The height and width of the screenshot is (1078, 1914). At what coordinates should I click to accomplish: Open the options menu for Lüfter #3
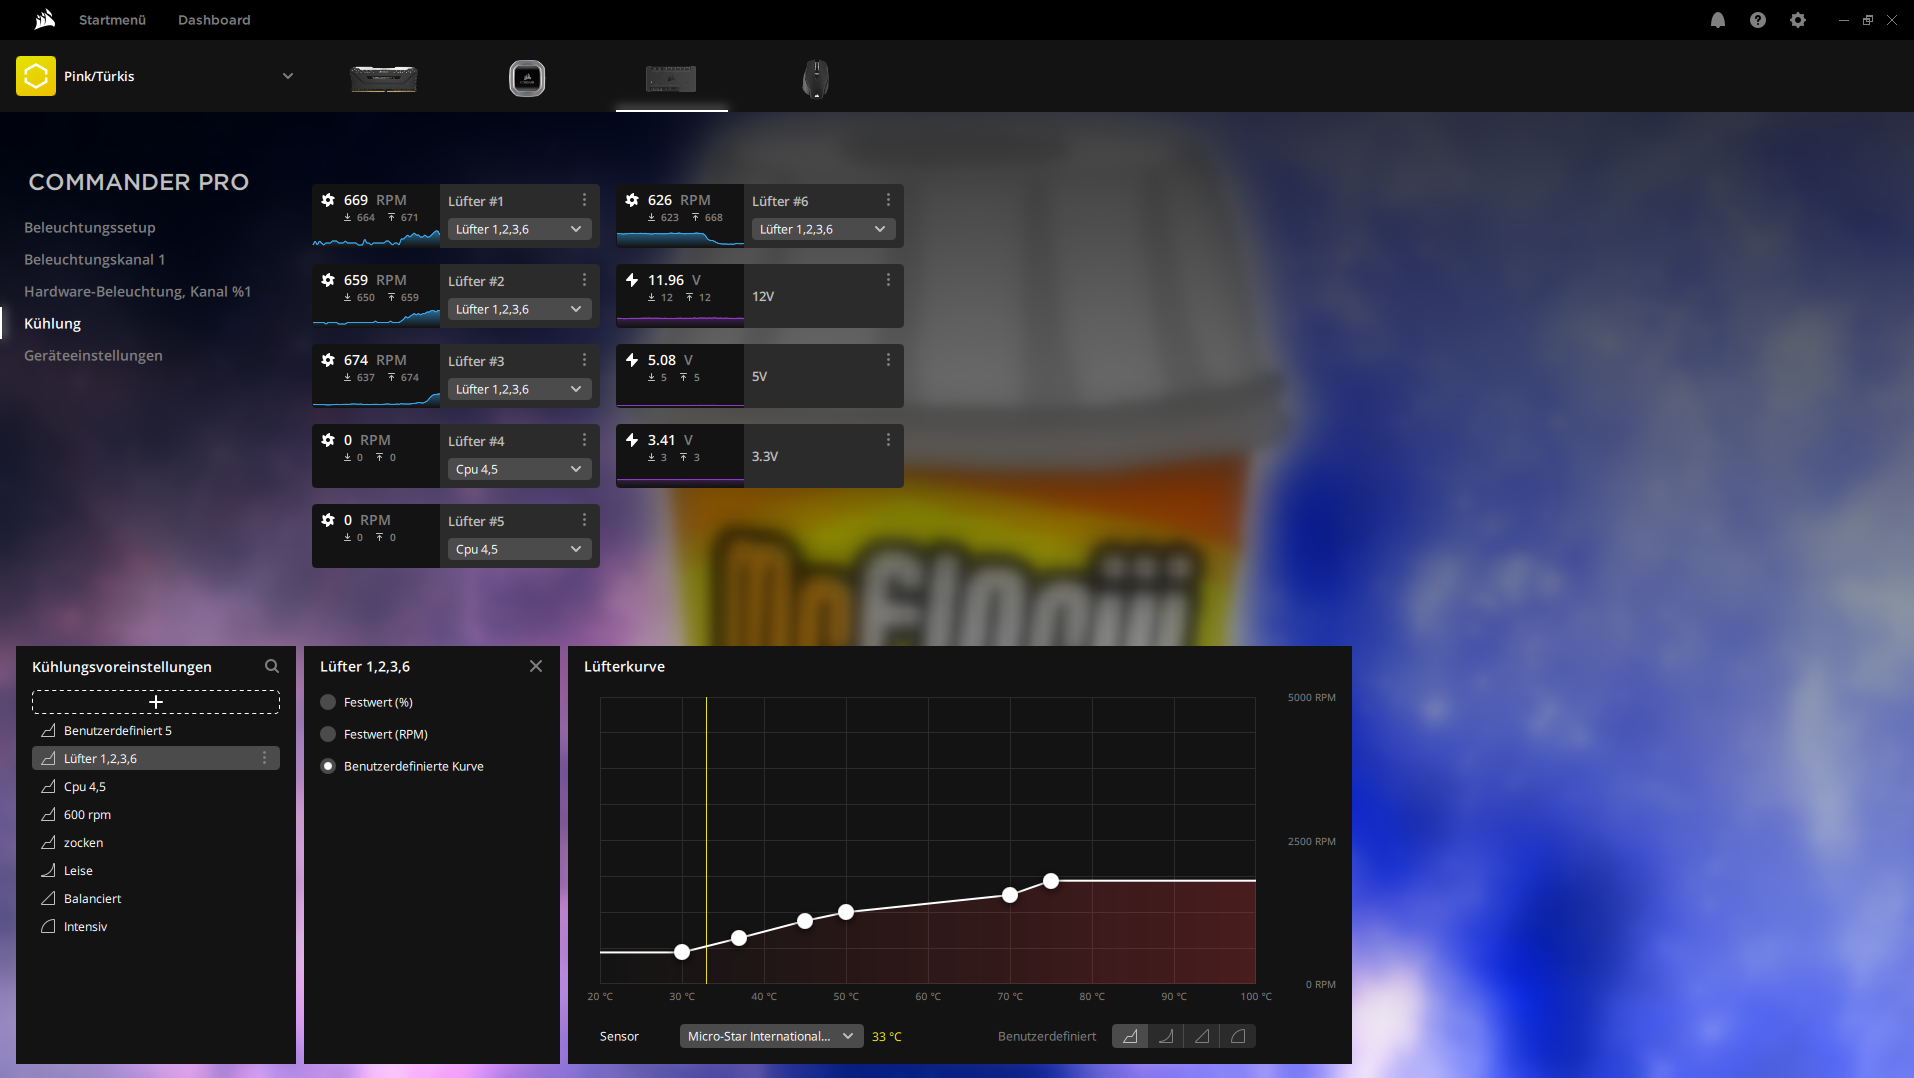point(584,360)
